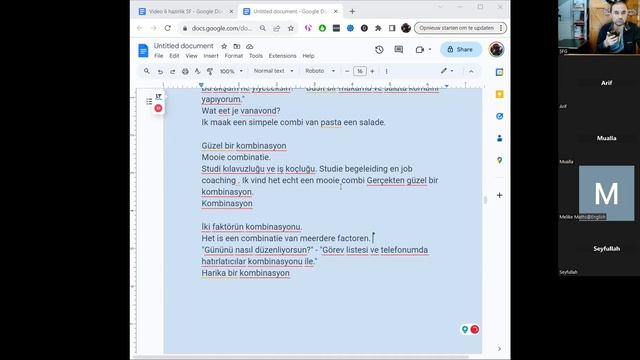Open Roboto font dropdown

[320, 71]
